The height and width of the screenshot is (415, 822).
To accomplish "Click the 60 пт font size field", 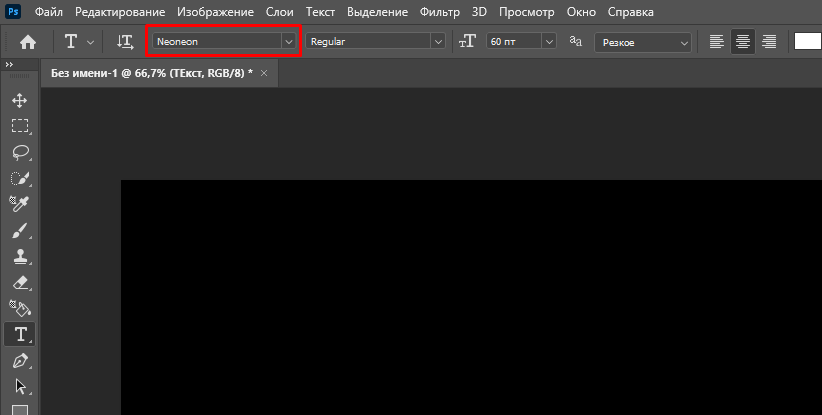I will pos(514,41).
